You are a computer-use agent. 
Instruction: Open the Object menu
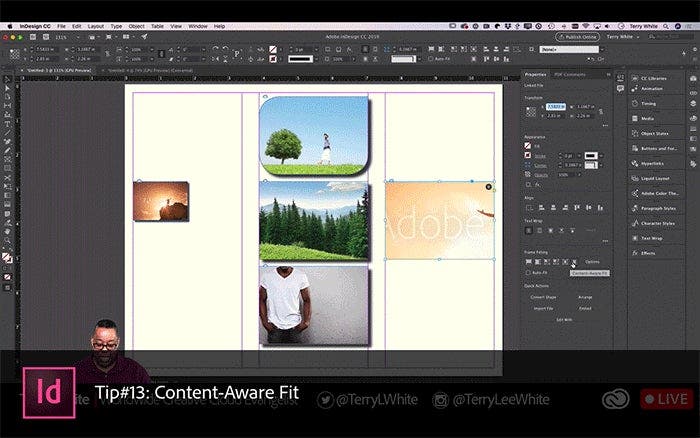pyautogui.click(x=134, y=25)
